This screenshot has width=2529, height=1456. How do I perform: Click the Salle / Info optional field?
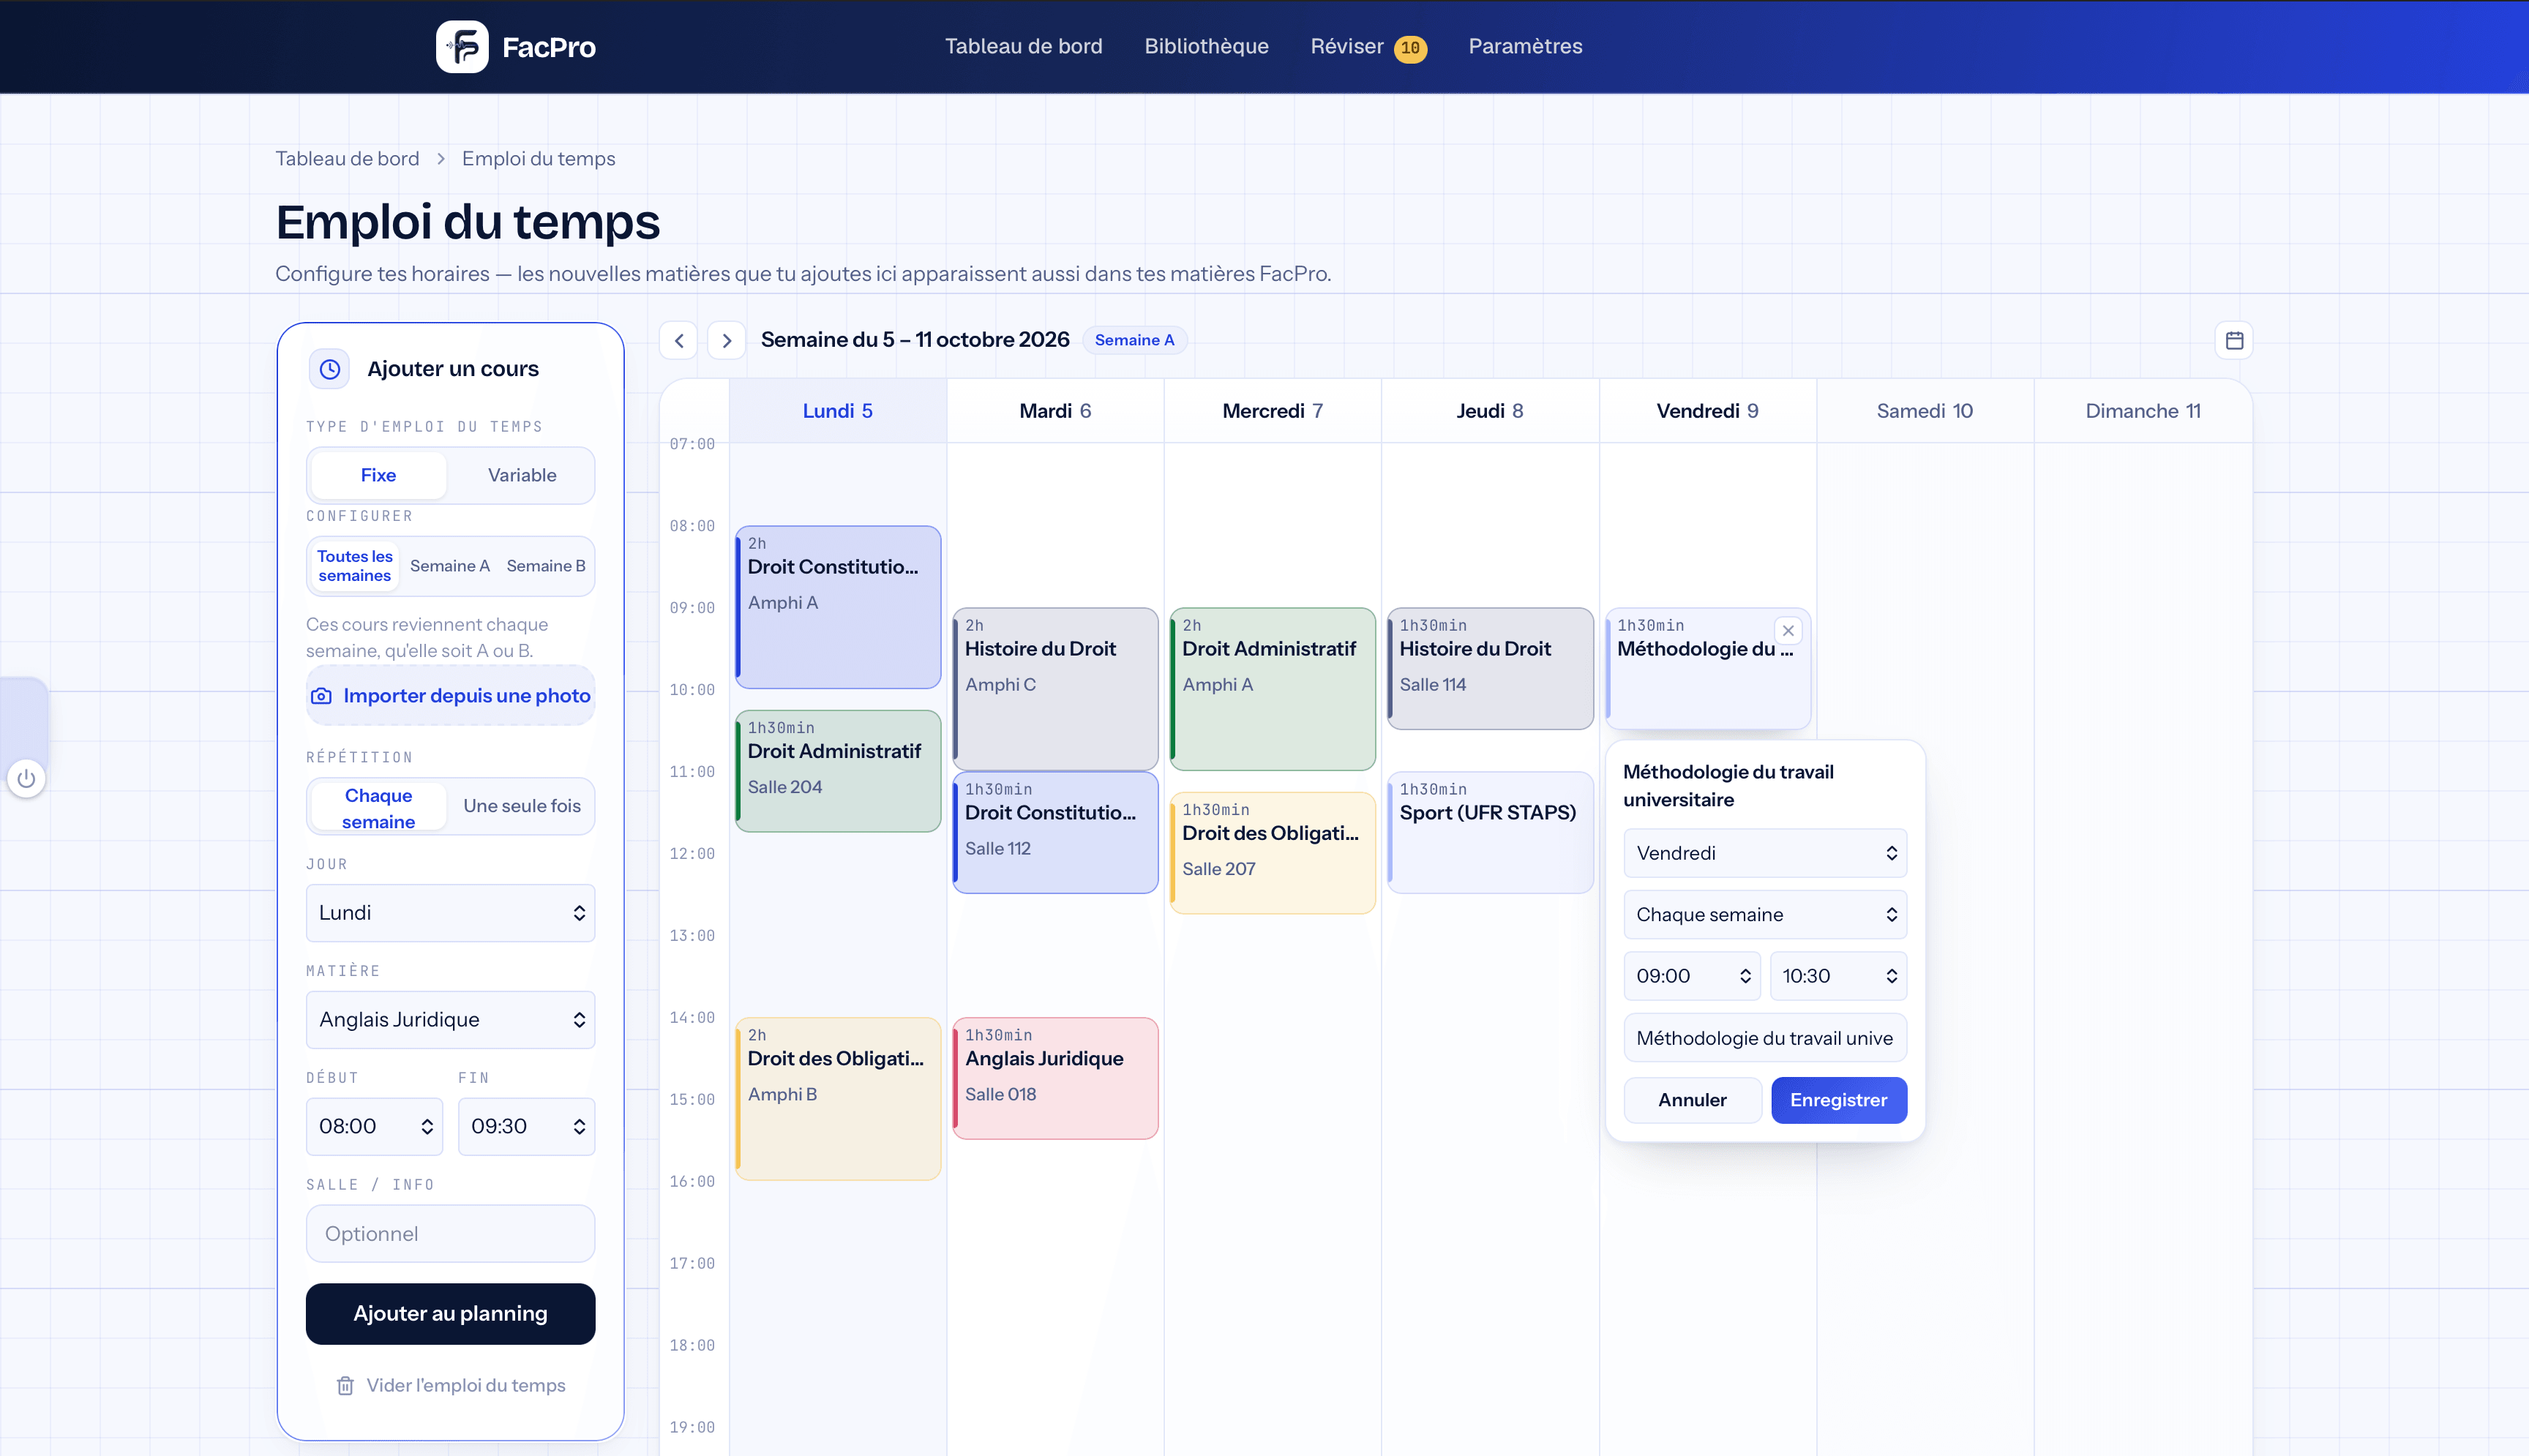point(450,1233)
